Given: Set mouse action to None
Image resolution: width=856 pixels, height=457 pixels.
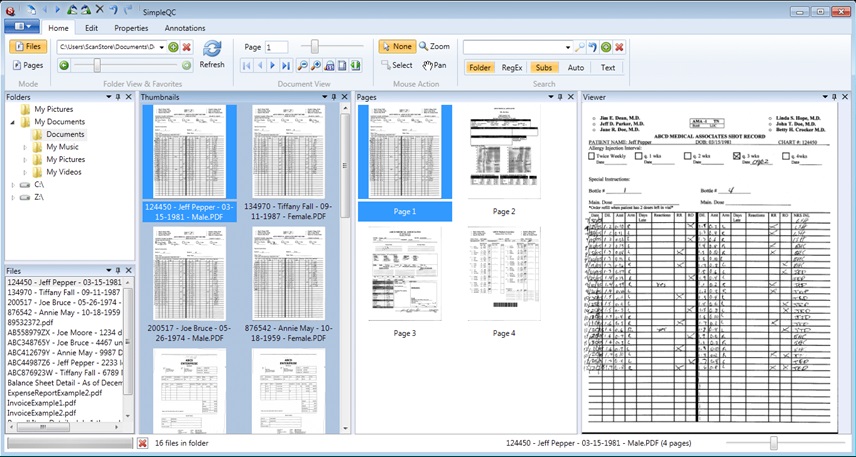Looking at the screenshot, I should click(397, 46).
